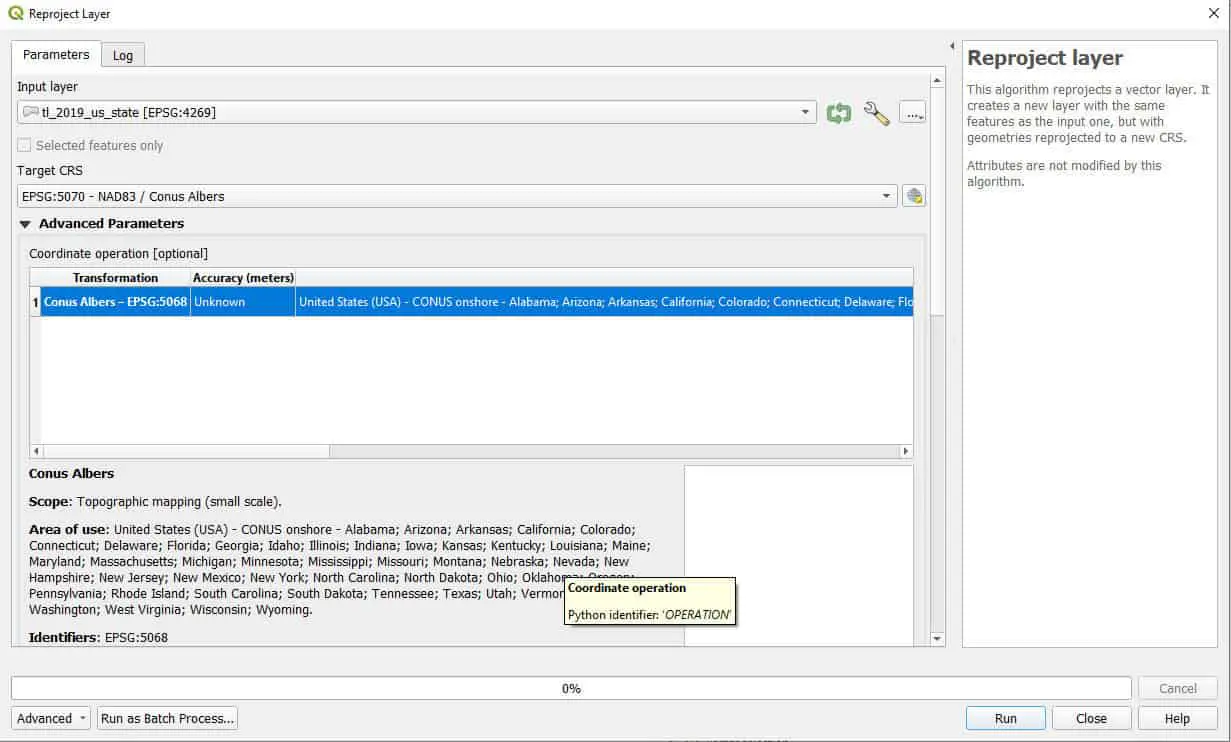Screen dimensions: 1231x742
Task: Close the Reproject Layer dialog via Close button
Action: [1091, 718]
